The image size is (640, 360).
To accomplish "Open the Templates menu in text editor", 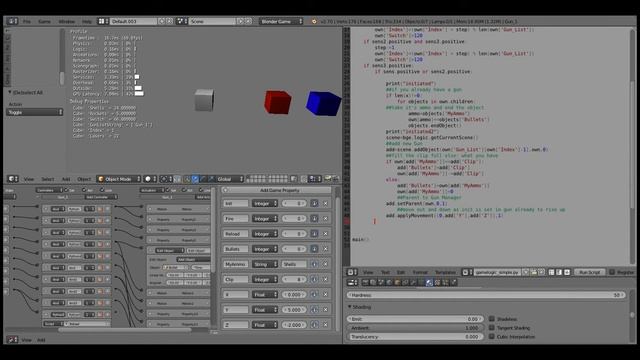I will click(445, 272).
